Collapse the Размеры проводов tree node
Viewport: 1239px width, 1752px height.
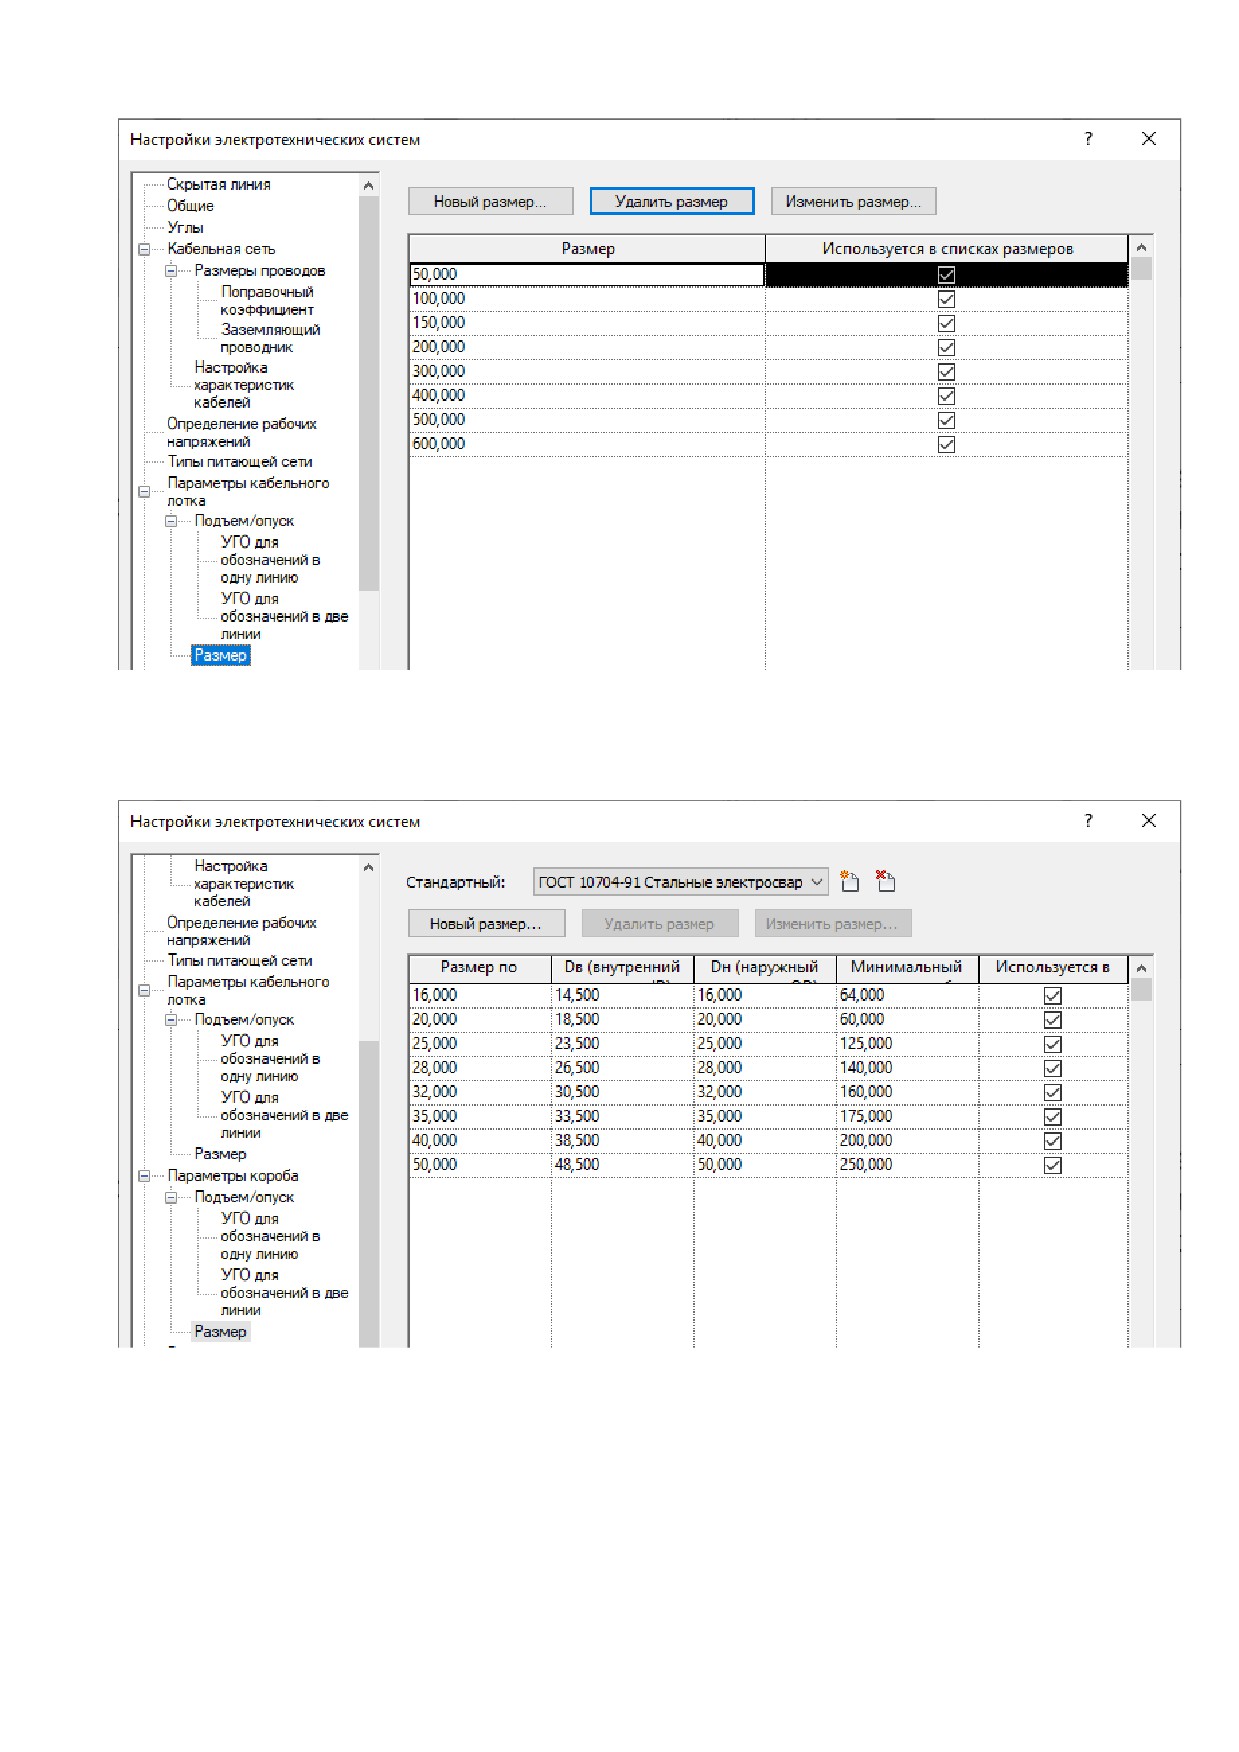coord(171,271)
